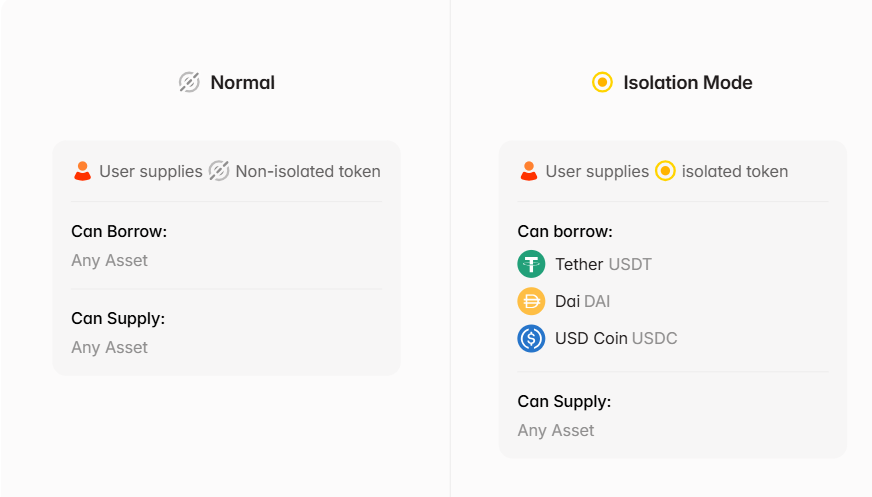
Task: Click the orange user icon in Normal card
Action: pyautogui.click(x=83, y=171)
